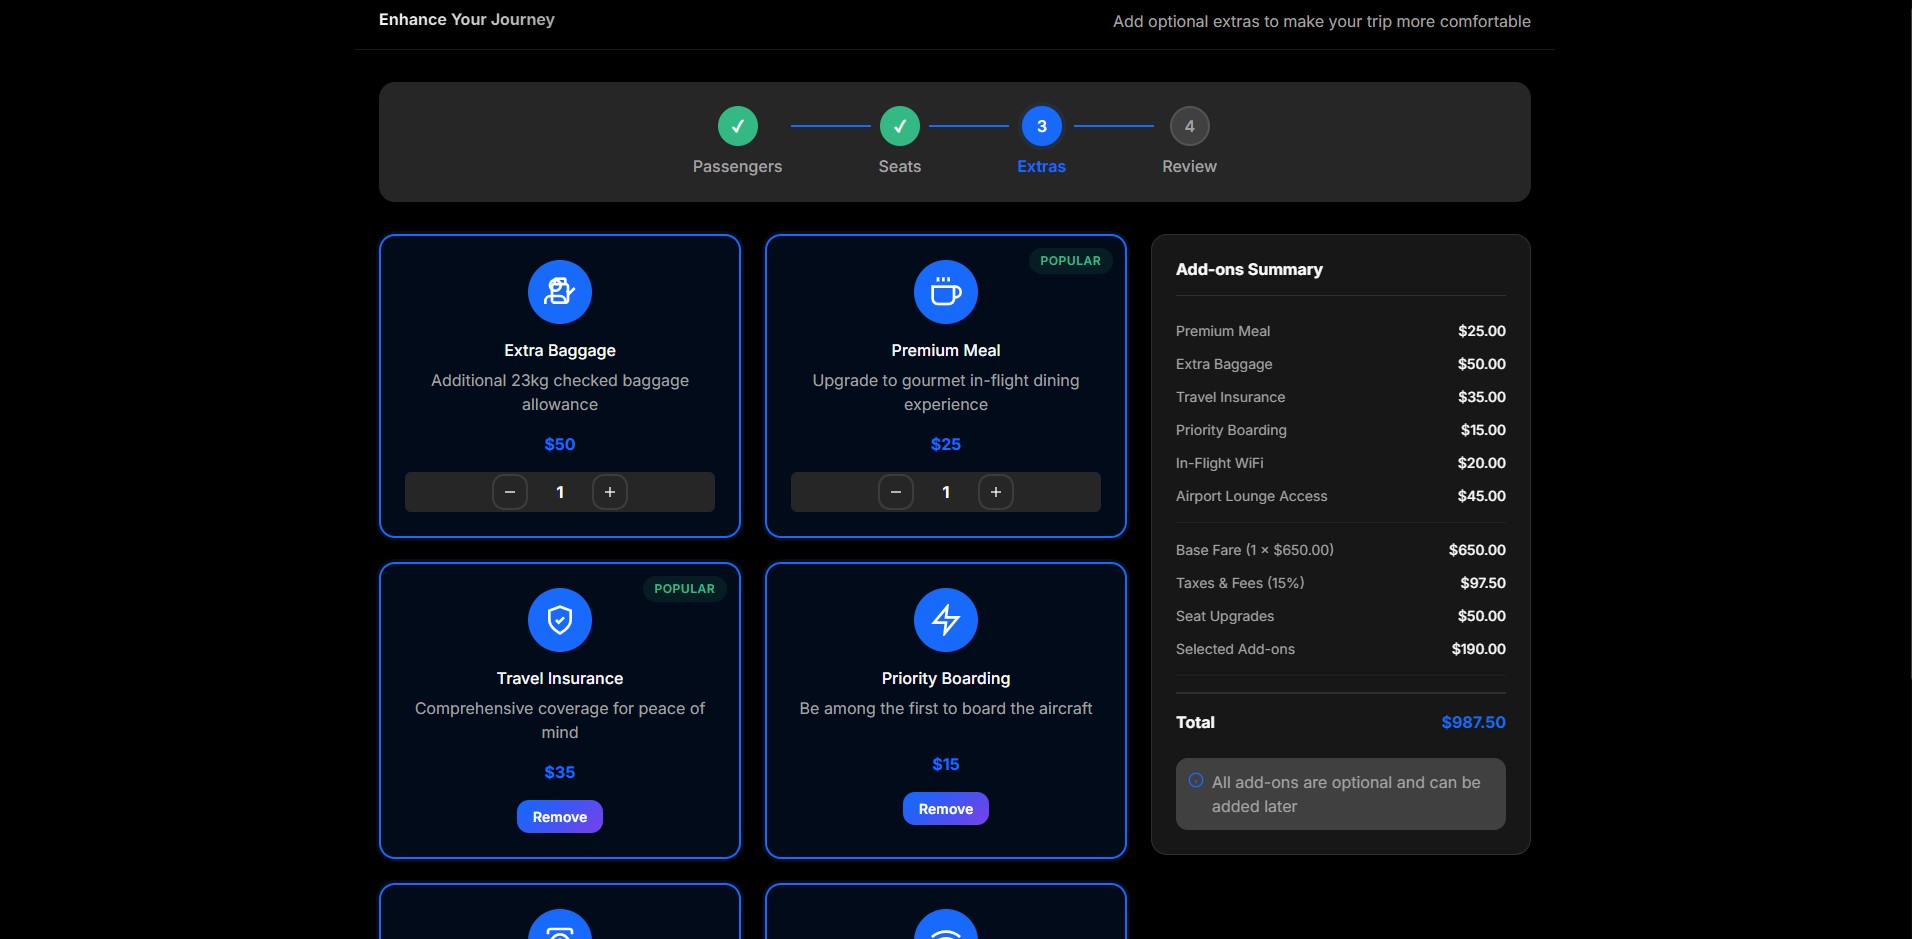
Task: Click the Passengers step label
Action: [737, 167]
